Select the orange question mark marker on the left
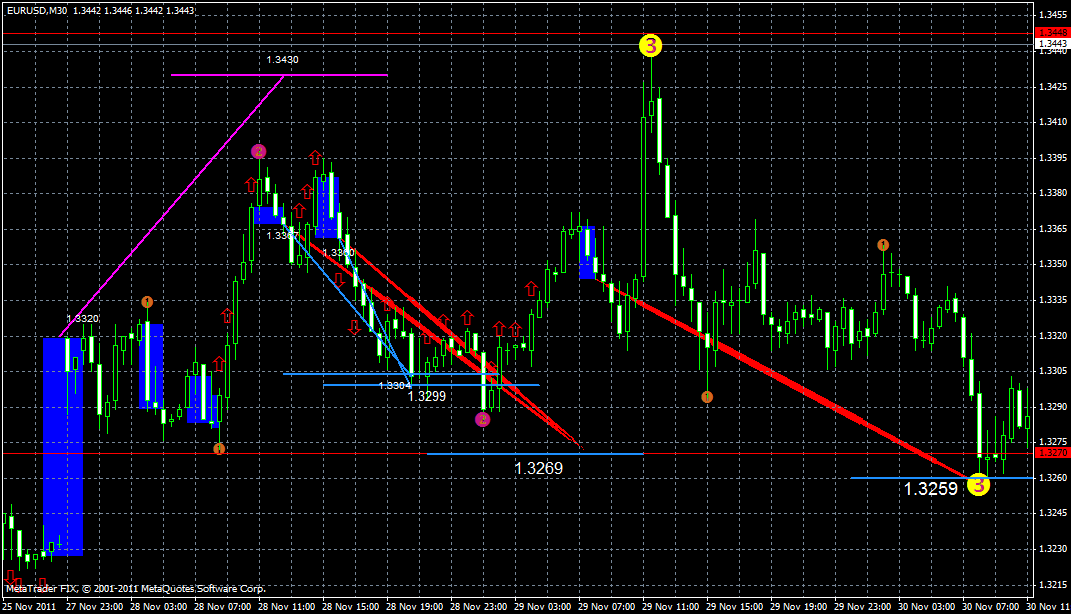Screen dimensions: 1071x614 [x=148, y=301]
